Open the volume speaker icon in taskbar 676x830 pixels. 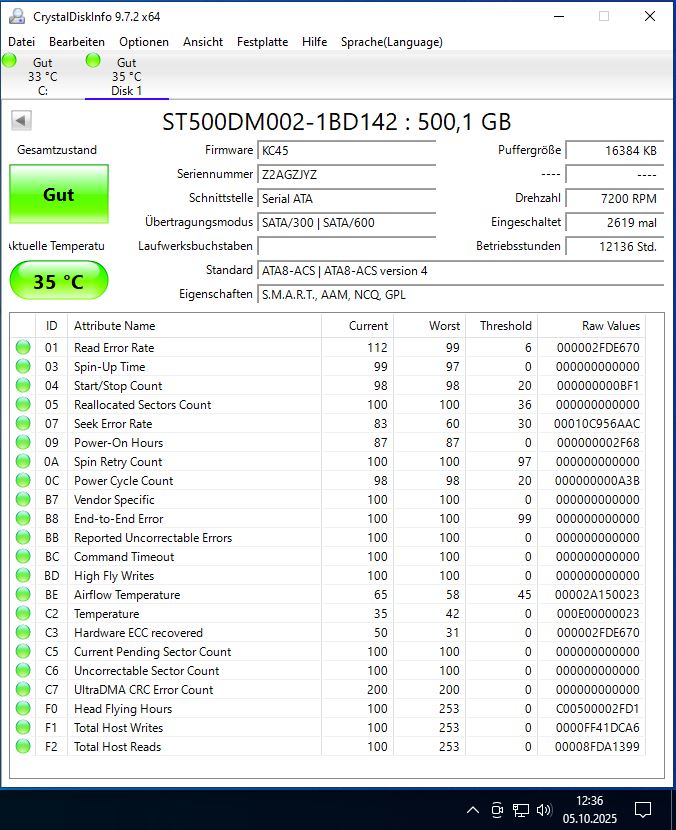pyautogui.click(x=544, y=810)
